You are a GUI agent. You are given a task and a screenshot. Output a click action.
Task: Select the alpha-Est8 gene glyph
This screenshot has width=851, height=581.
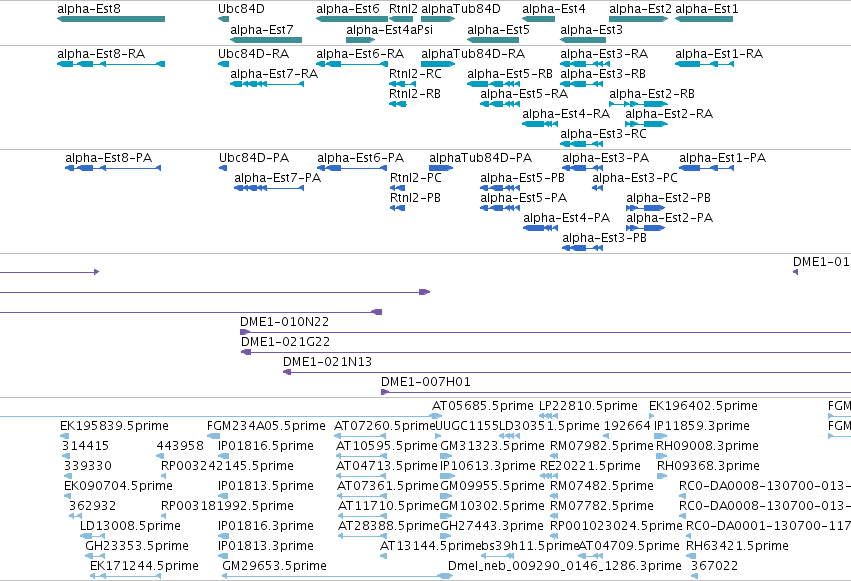(111, 19)
